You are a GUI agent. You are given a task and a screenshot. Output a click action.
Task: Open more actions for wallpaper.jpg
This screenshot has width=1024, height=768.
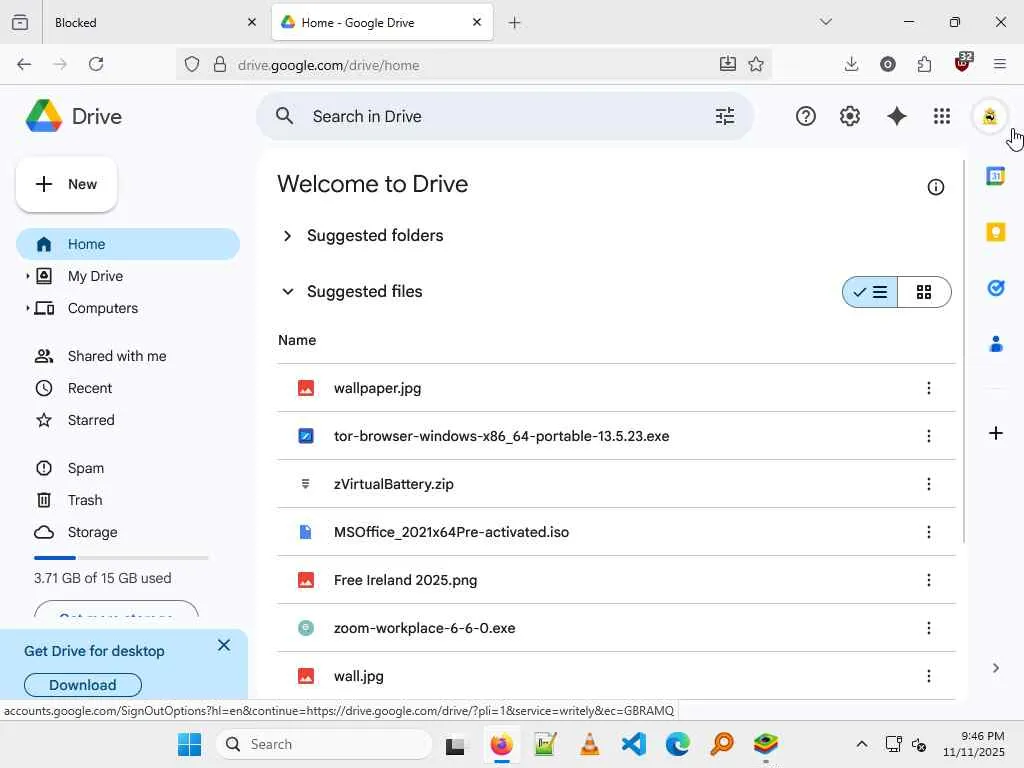(x=928, y=388)
